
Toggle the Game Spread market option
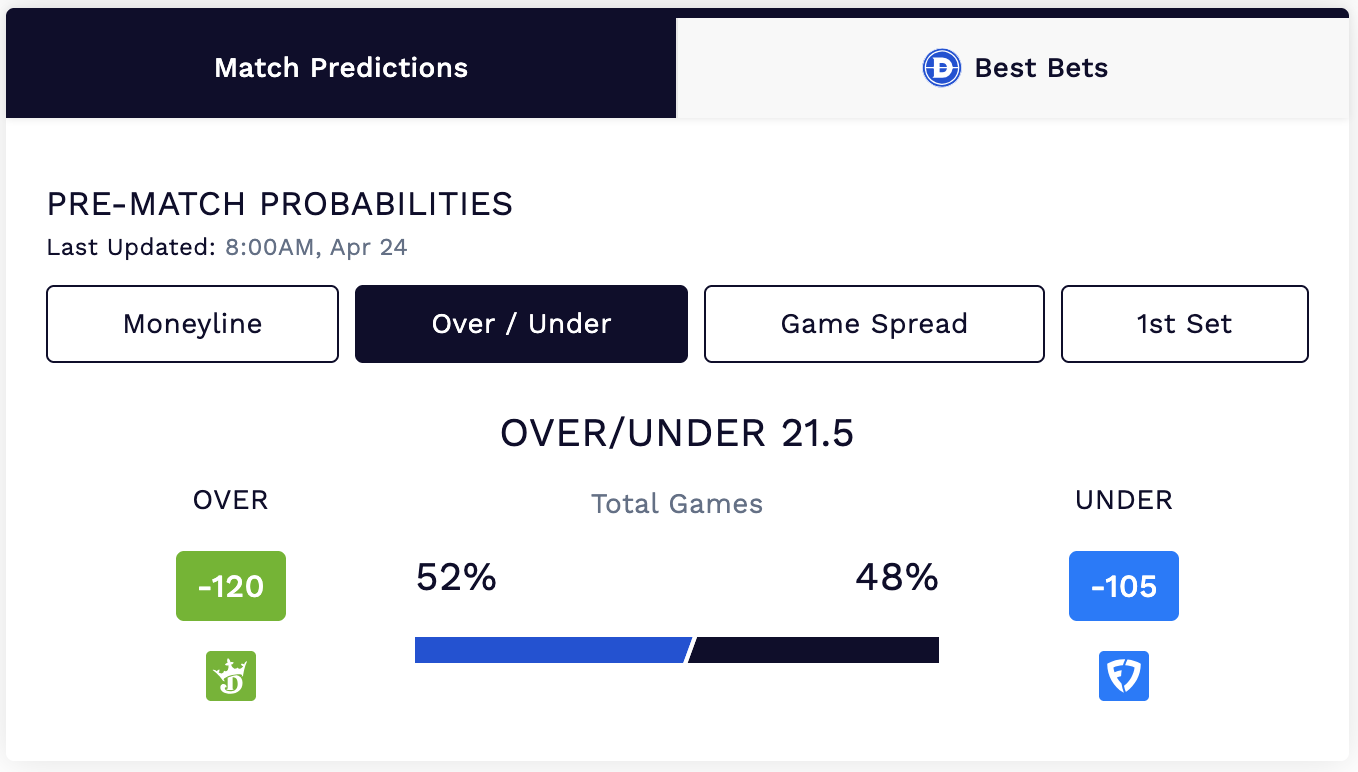[874, 324]
